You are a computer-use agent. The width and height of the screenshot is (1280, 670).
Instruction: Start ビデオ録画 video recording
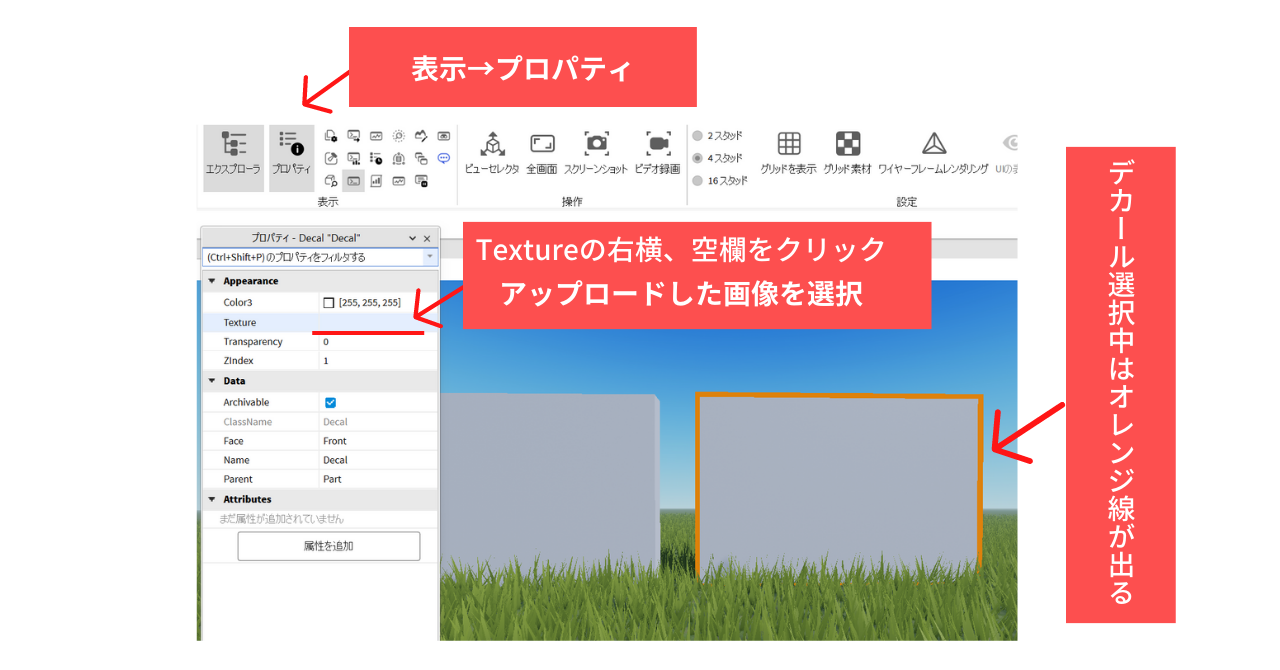point(657,153)
